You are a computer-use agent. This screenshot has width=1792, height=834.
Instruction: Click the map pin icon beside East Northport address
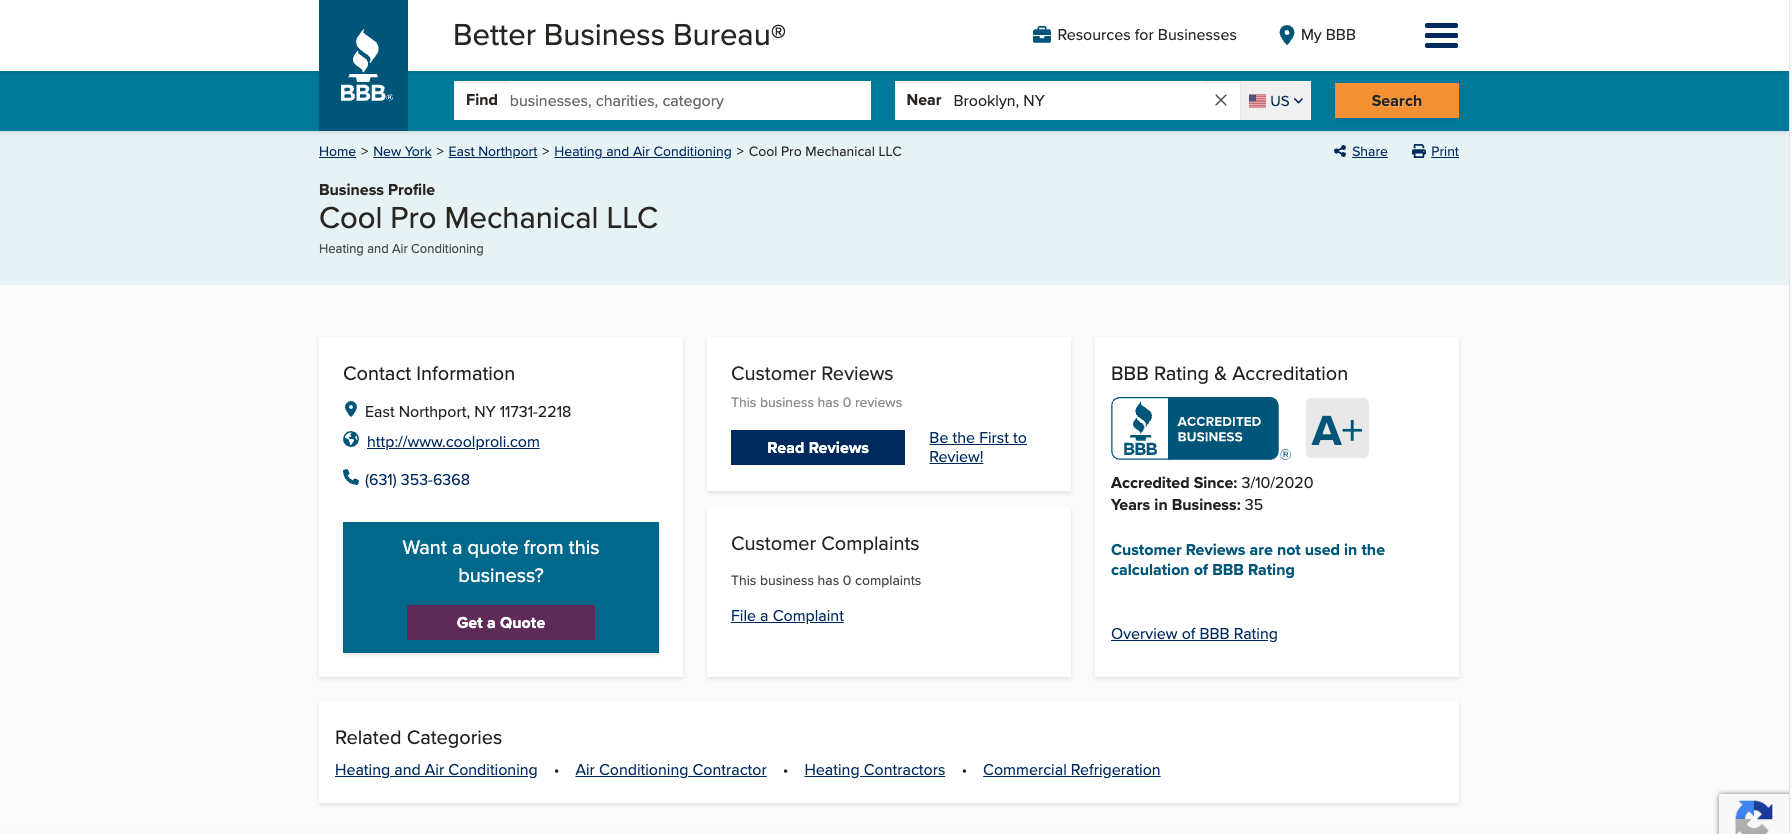tap(351, 410)
